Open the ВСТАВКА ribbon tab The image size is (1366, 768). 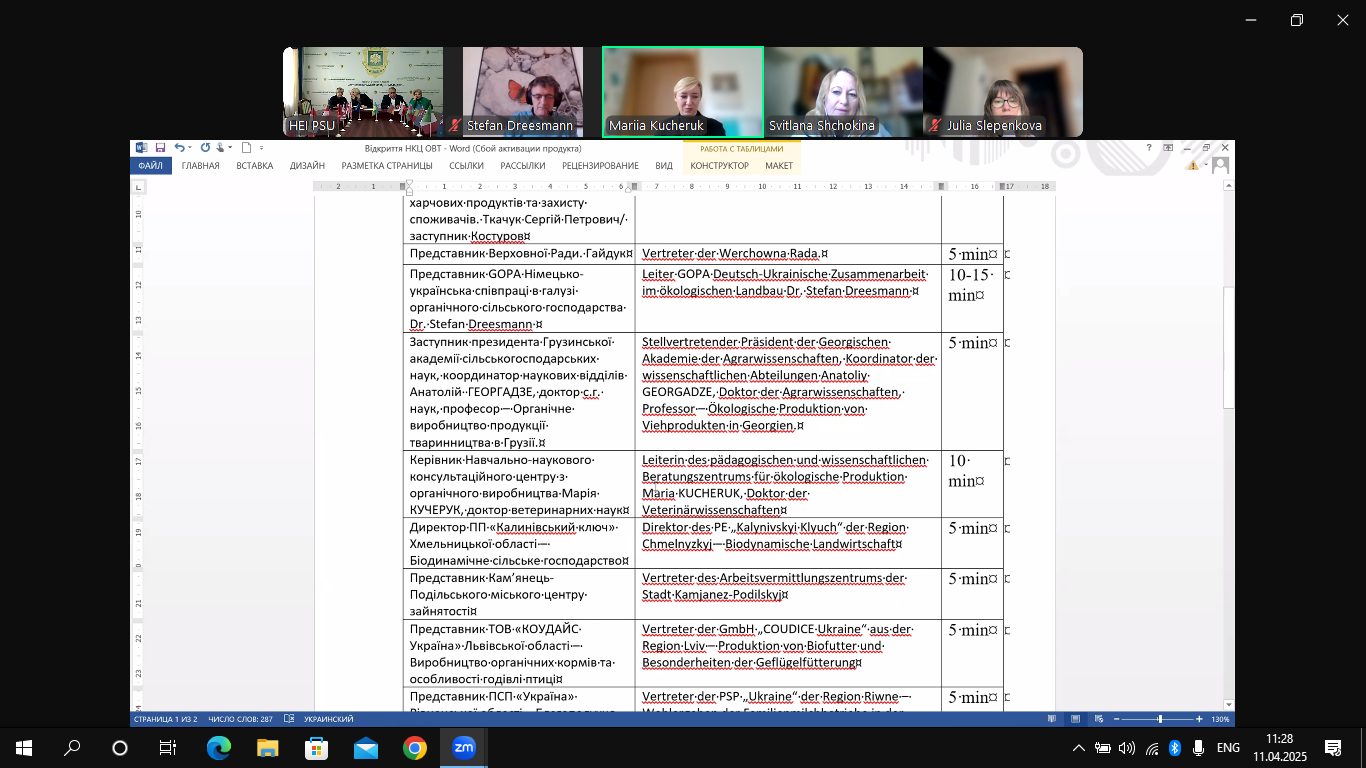(x=254, y=166)
